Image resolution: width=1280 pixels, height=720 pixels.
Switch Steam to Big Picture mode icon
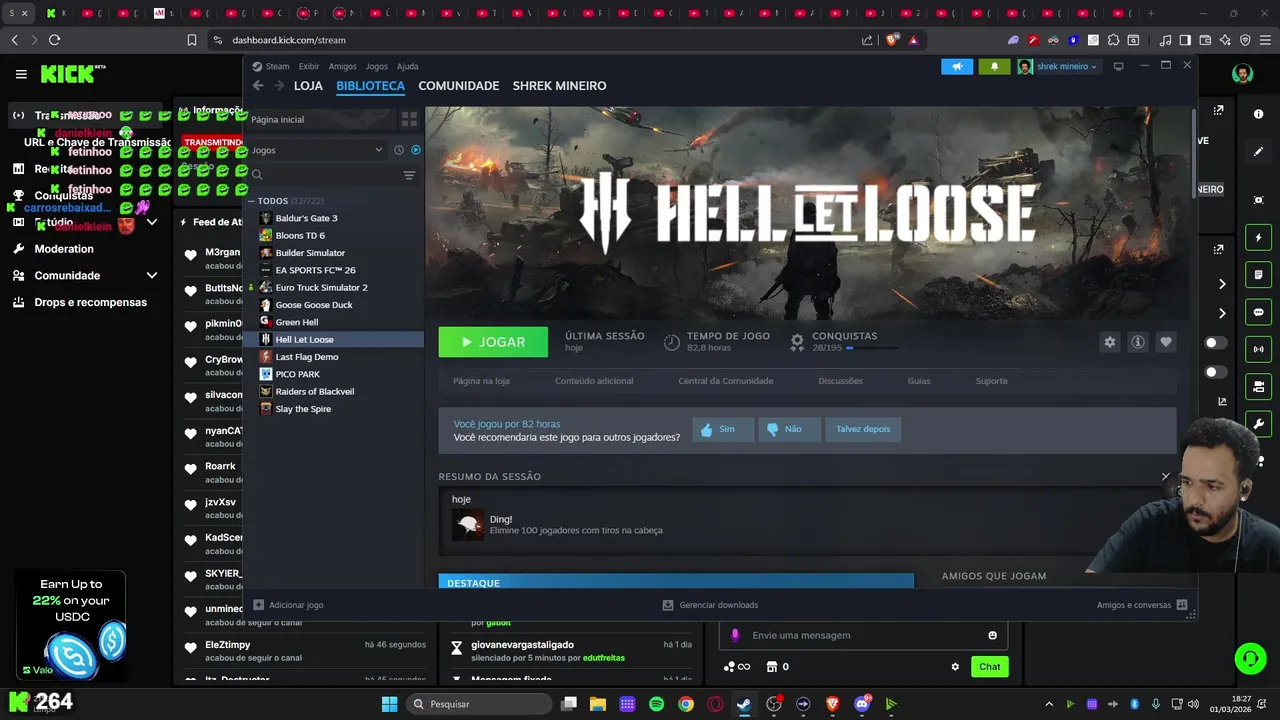[x=1118, y=66]
